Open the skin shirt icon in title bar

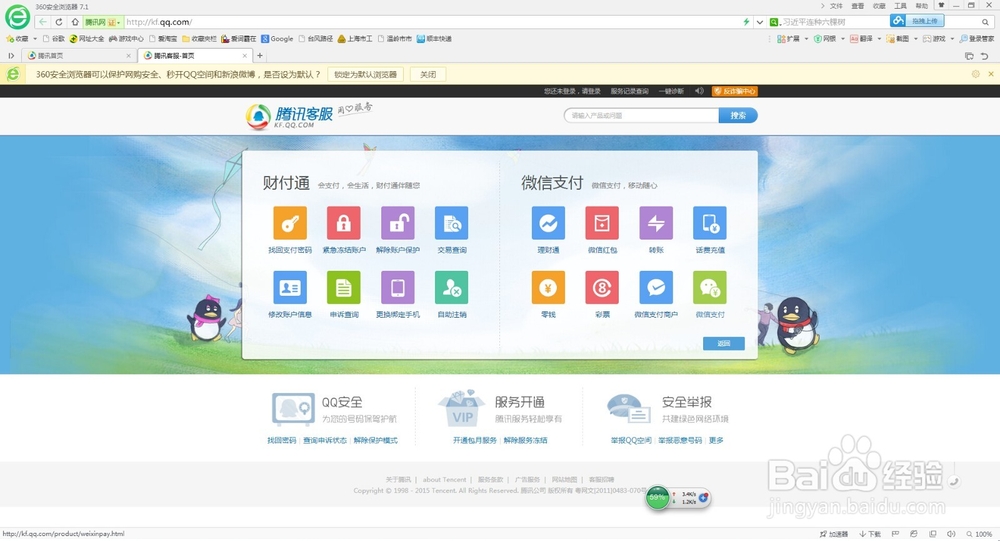(941, 5)
